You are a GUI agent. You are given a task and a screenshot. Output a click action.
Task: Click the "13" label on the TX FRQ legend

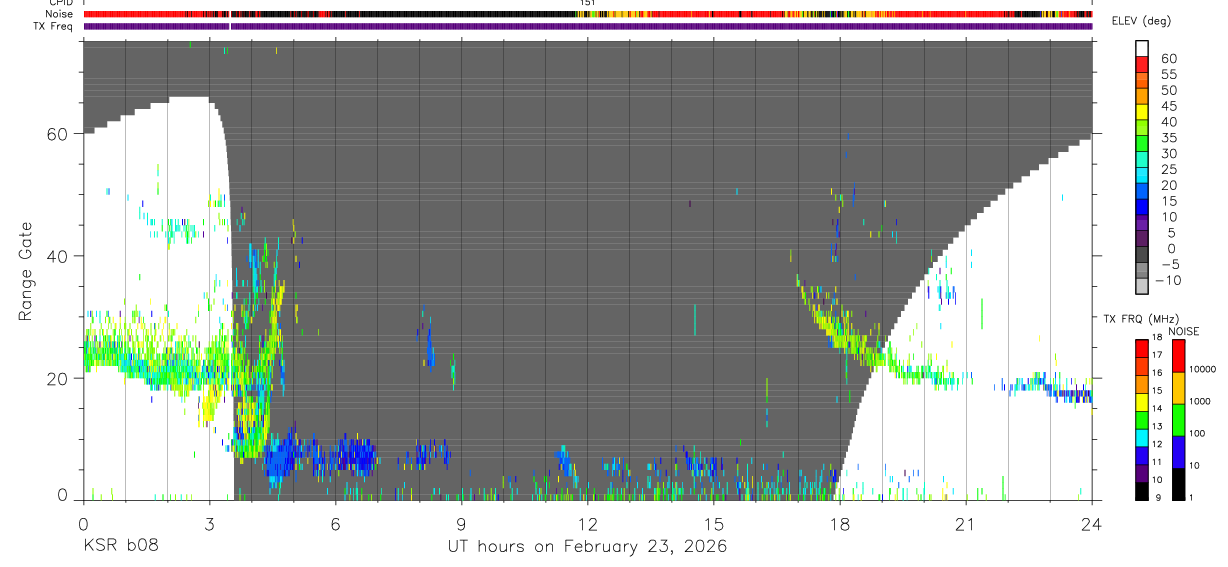click(x=1156, y=426)
